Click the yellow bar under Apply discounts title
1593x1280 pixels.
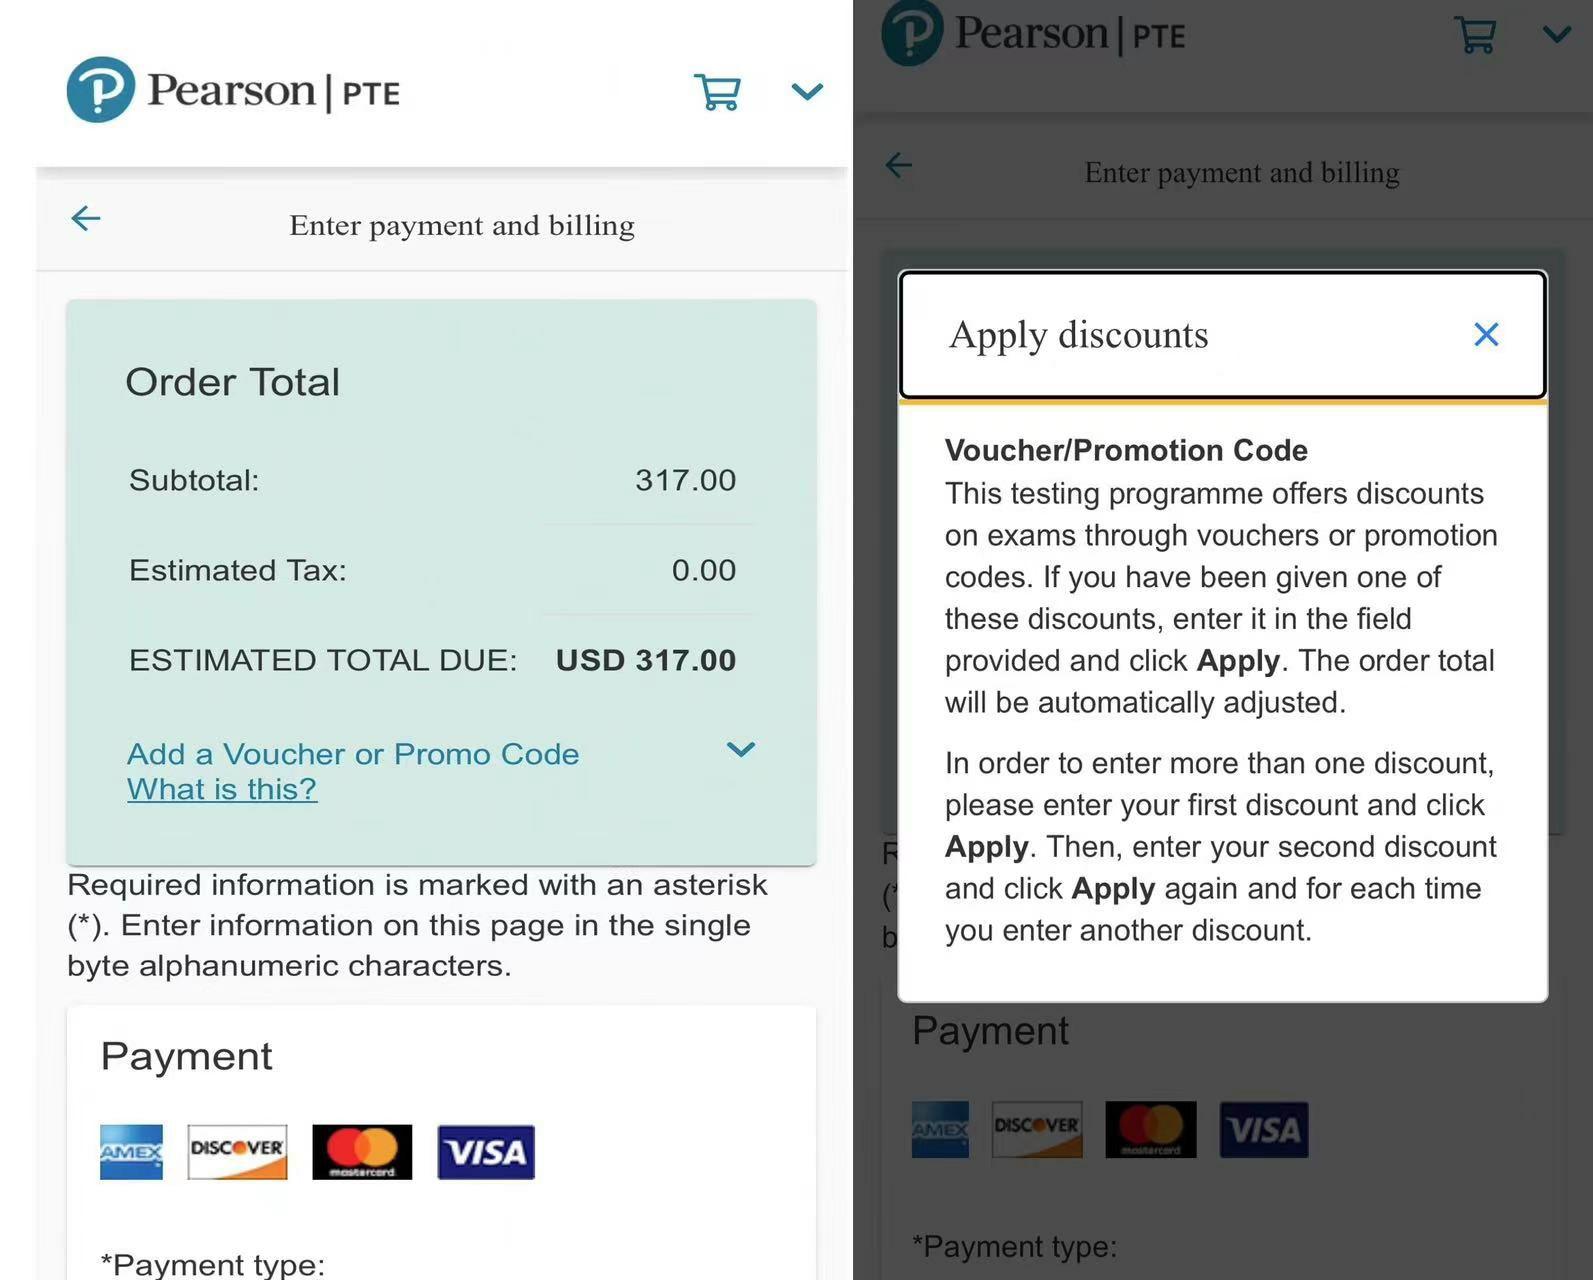1221,404
